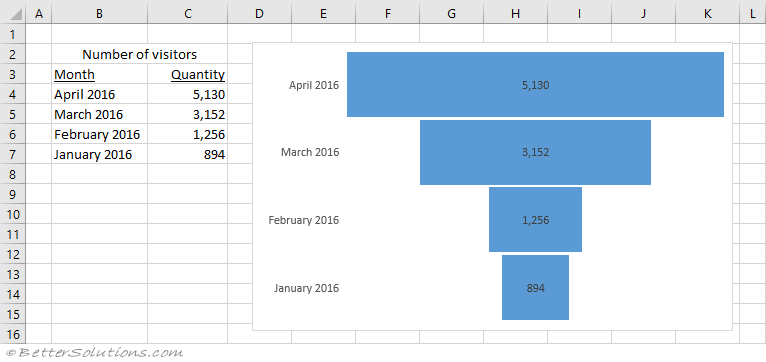Select the April 2016 funnel bar

[x=535, y=85]
